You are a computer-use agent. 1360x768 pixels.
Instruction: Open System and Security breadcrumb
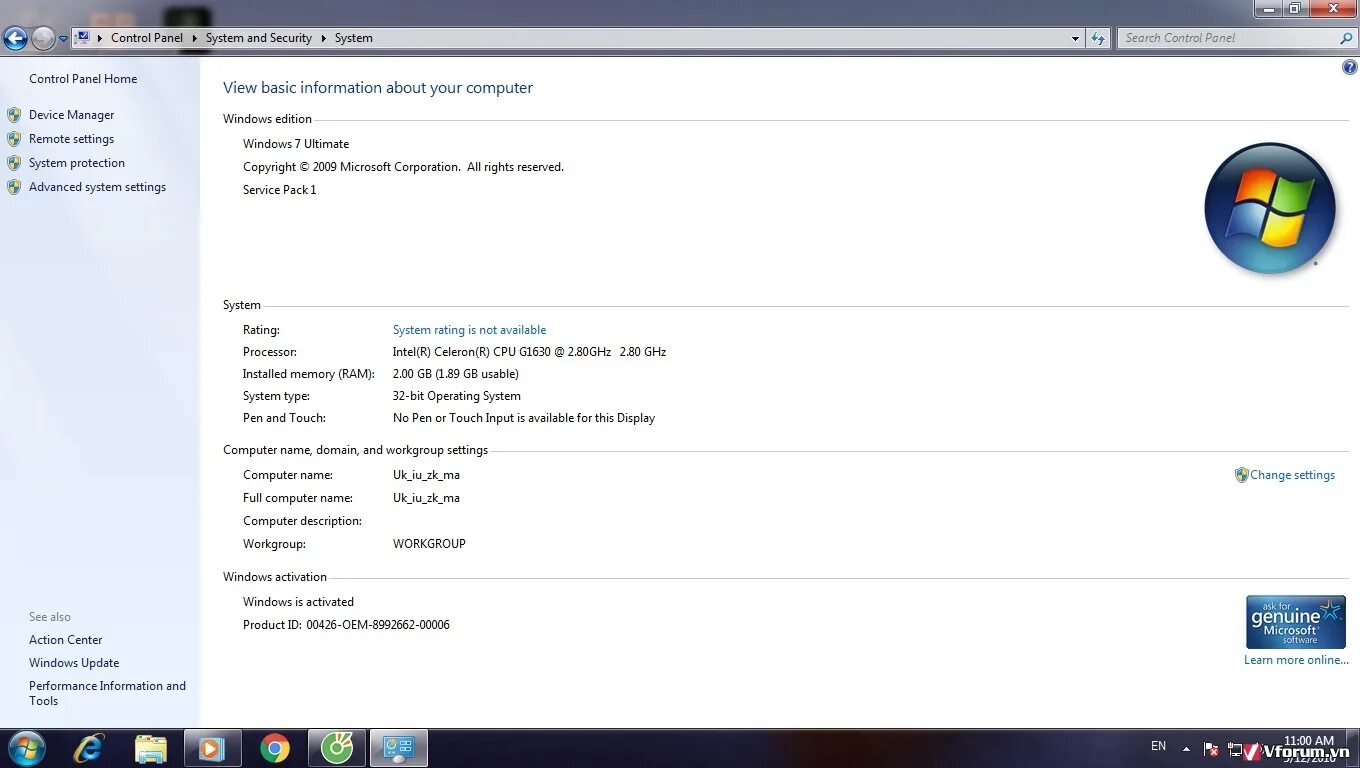(x=259, y=38)
